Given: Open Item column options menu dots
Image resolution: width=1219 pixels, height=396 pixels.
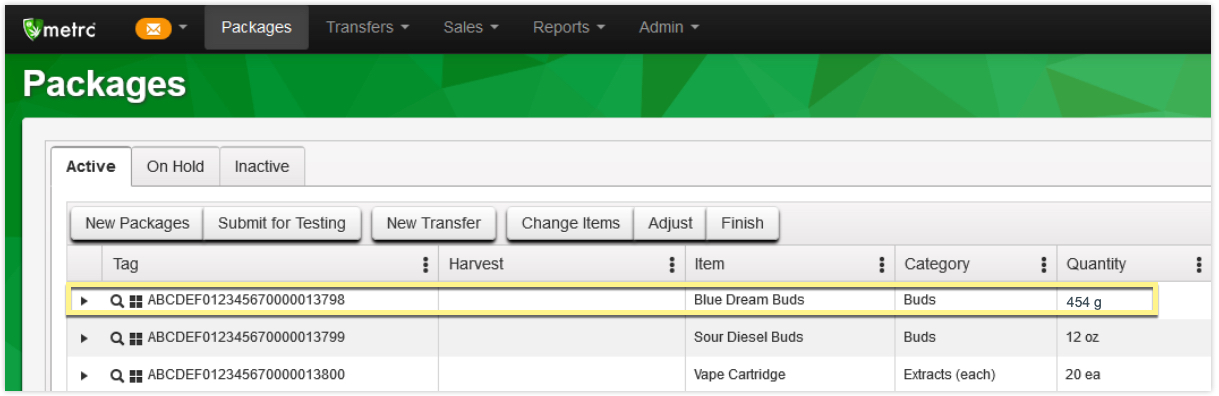Looking at the screenshot, I should tap(882, 265).
